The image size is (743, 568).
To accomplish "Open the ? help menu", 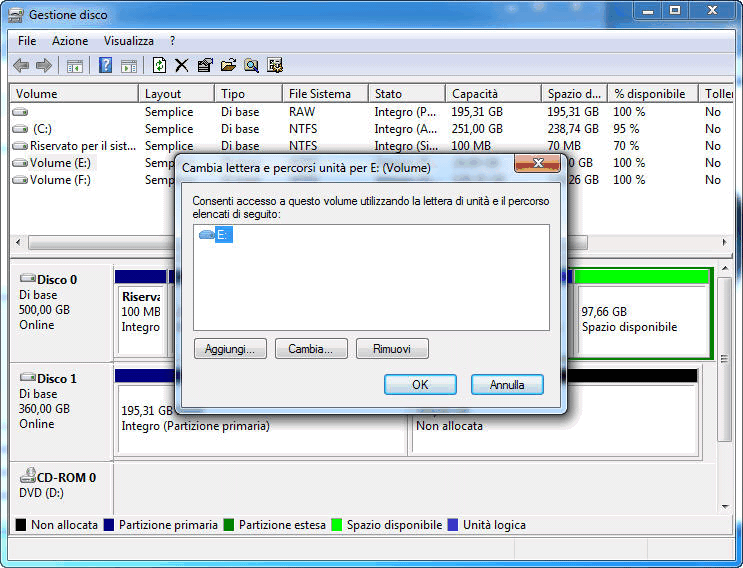I will click(x=172, y=41).
